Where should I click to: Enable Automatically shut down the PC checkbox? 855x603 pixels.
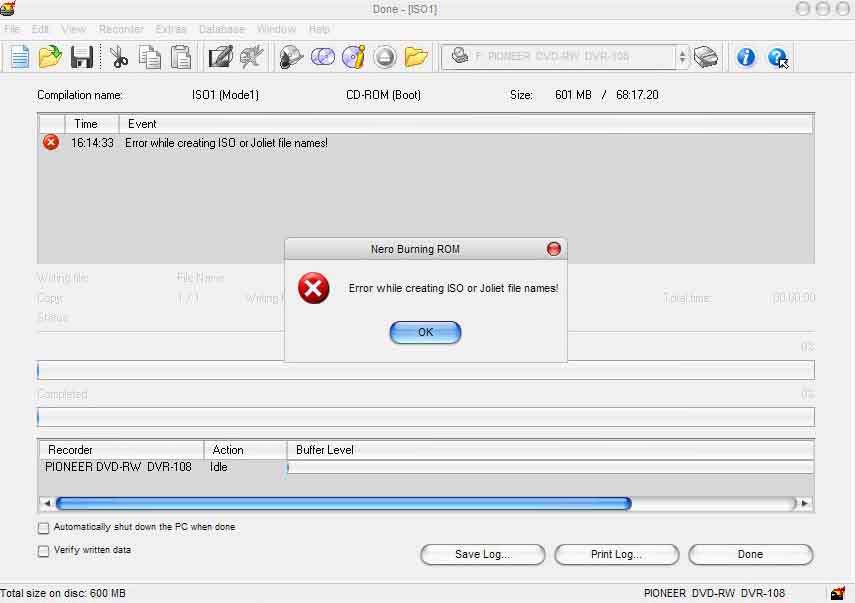[x=44, y=527]
